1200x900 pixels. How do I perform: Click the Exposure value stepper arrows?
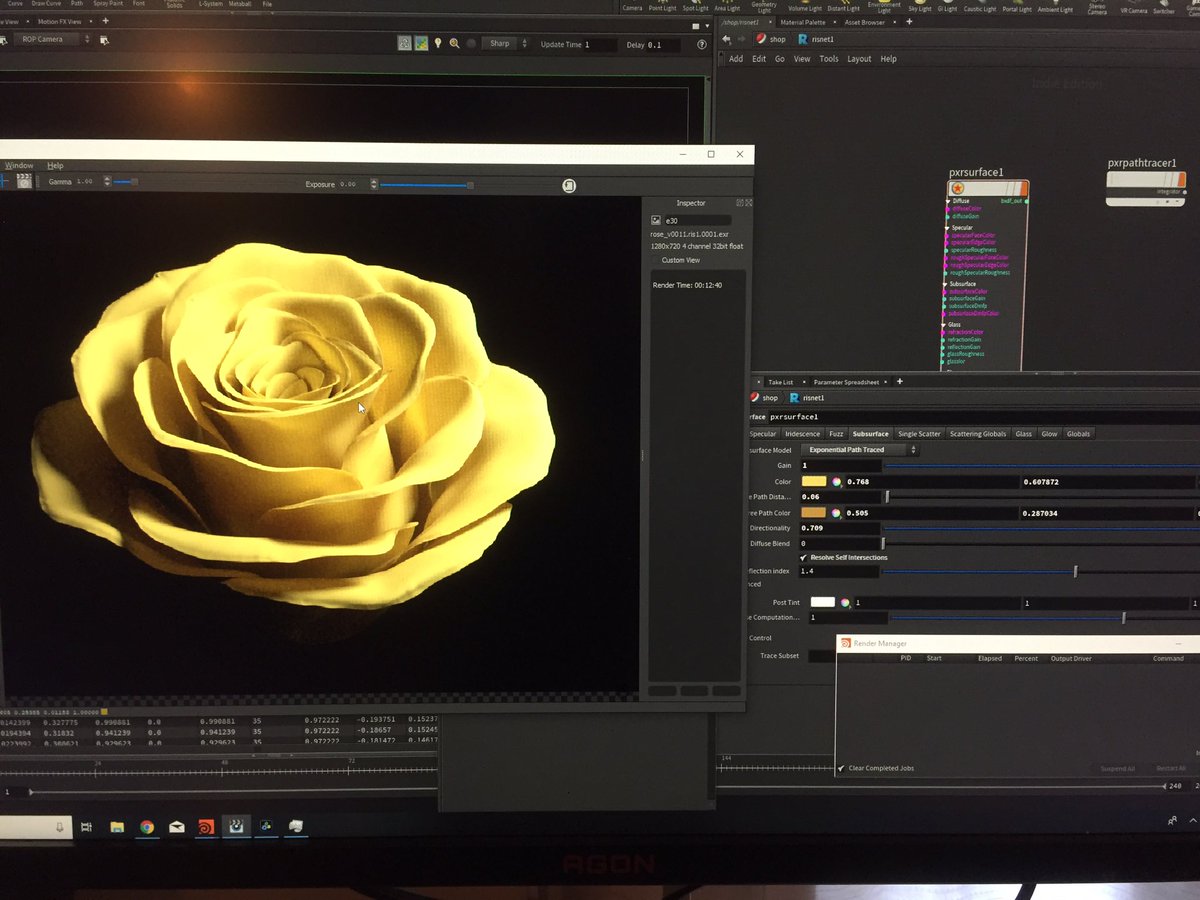[x=374, y=184]
